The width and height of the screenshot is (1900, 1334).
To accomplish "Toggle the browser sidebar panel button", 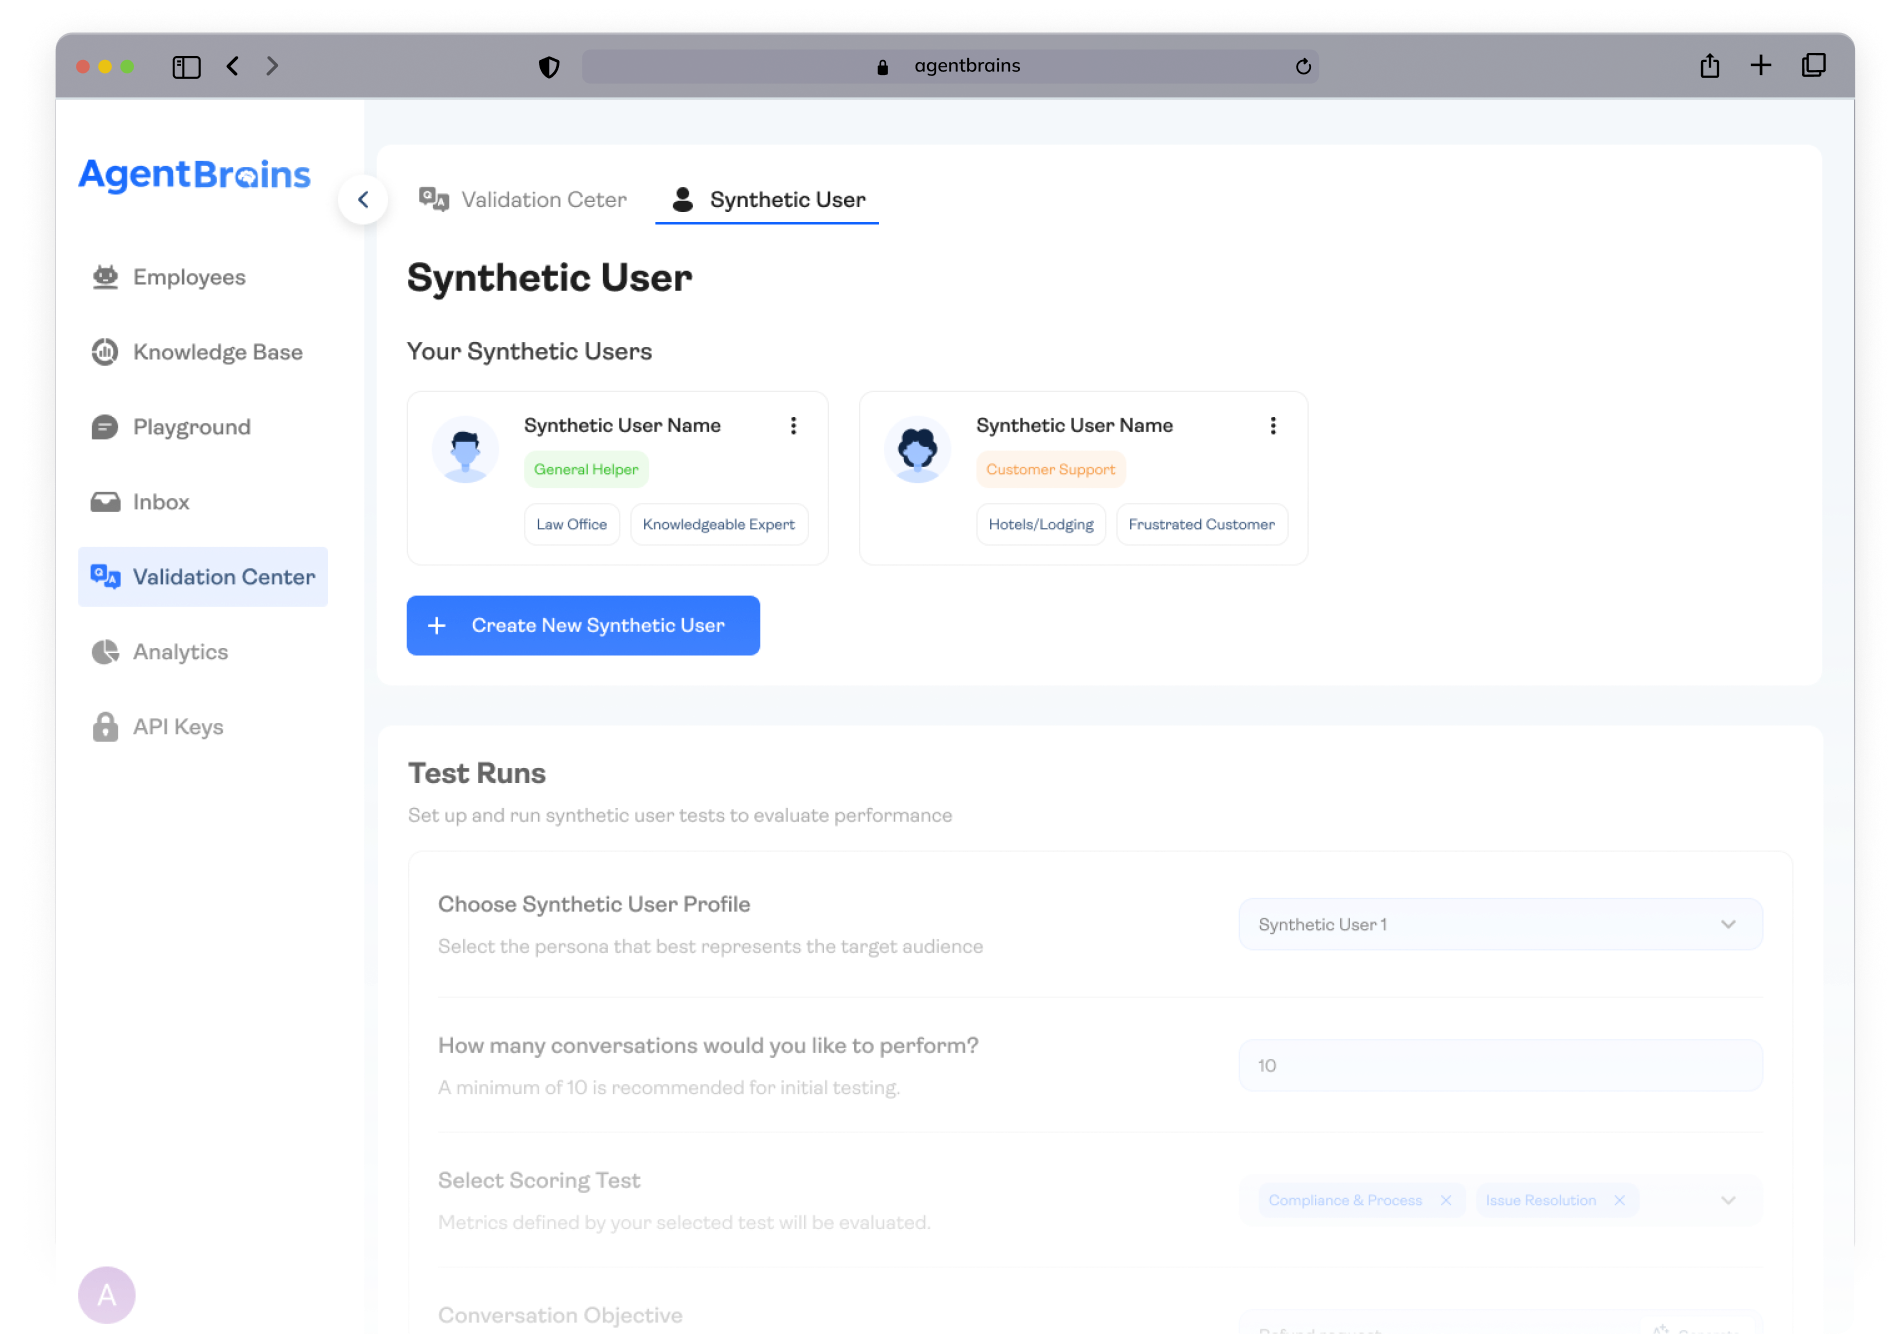I will [186, 66].
